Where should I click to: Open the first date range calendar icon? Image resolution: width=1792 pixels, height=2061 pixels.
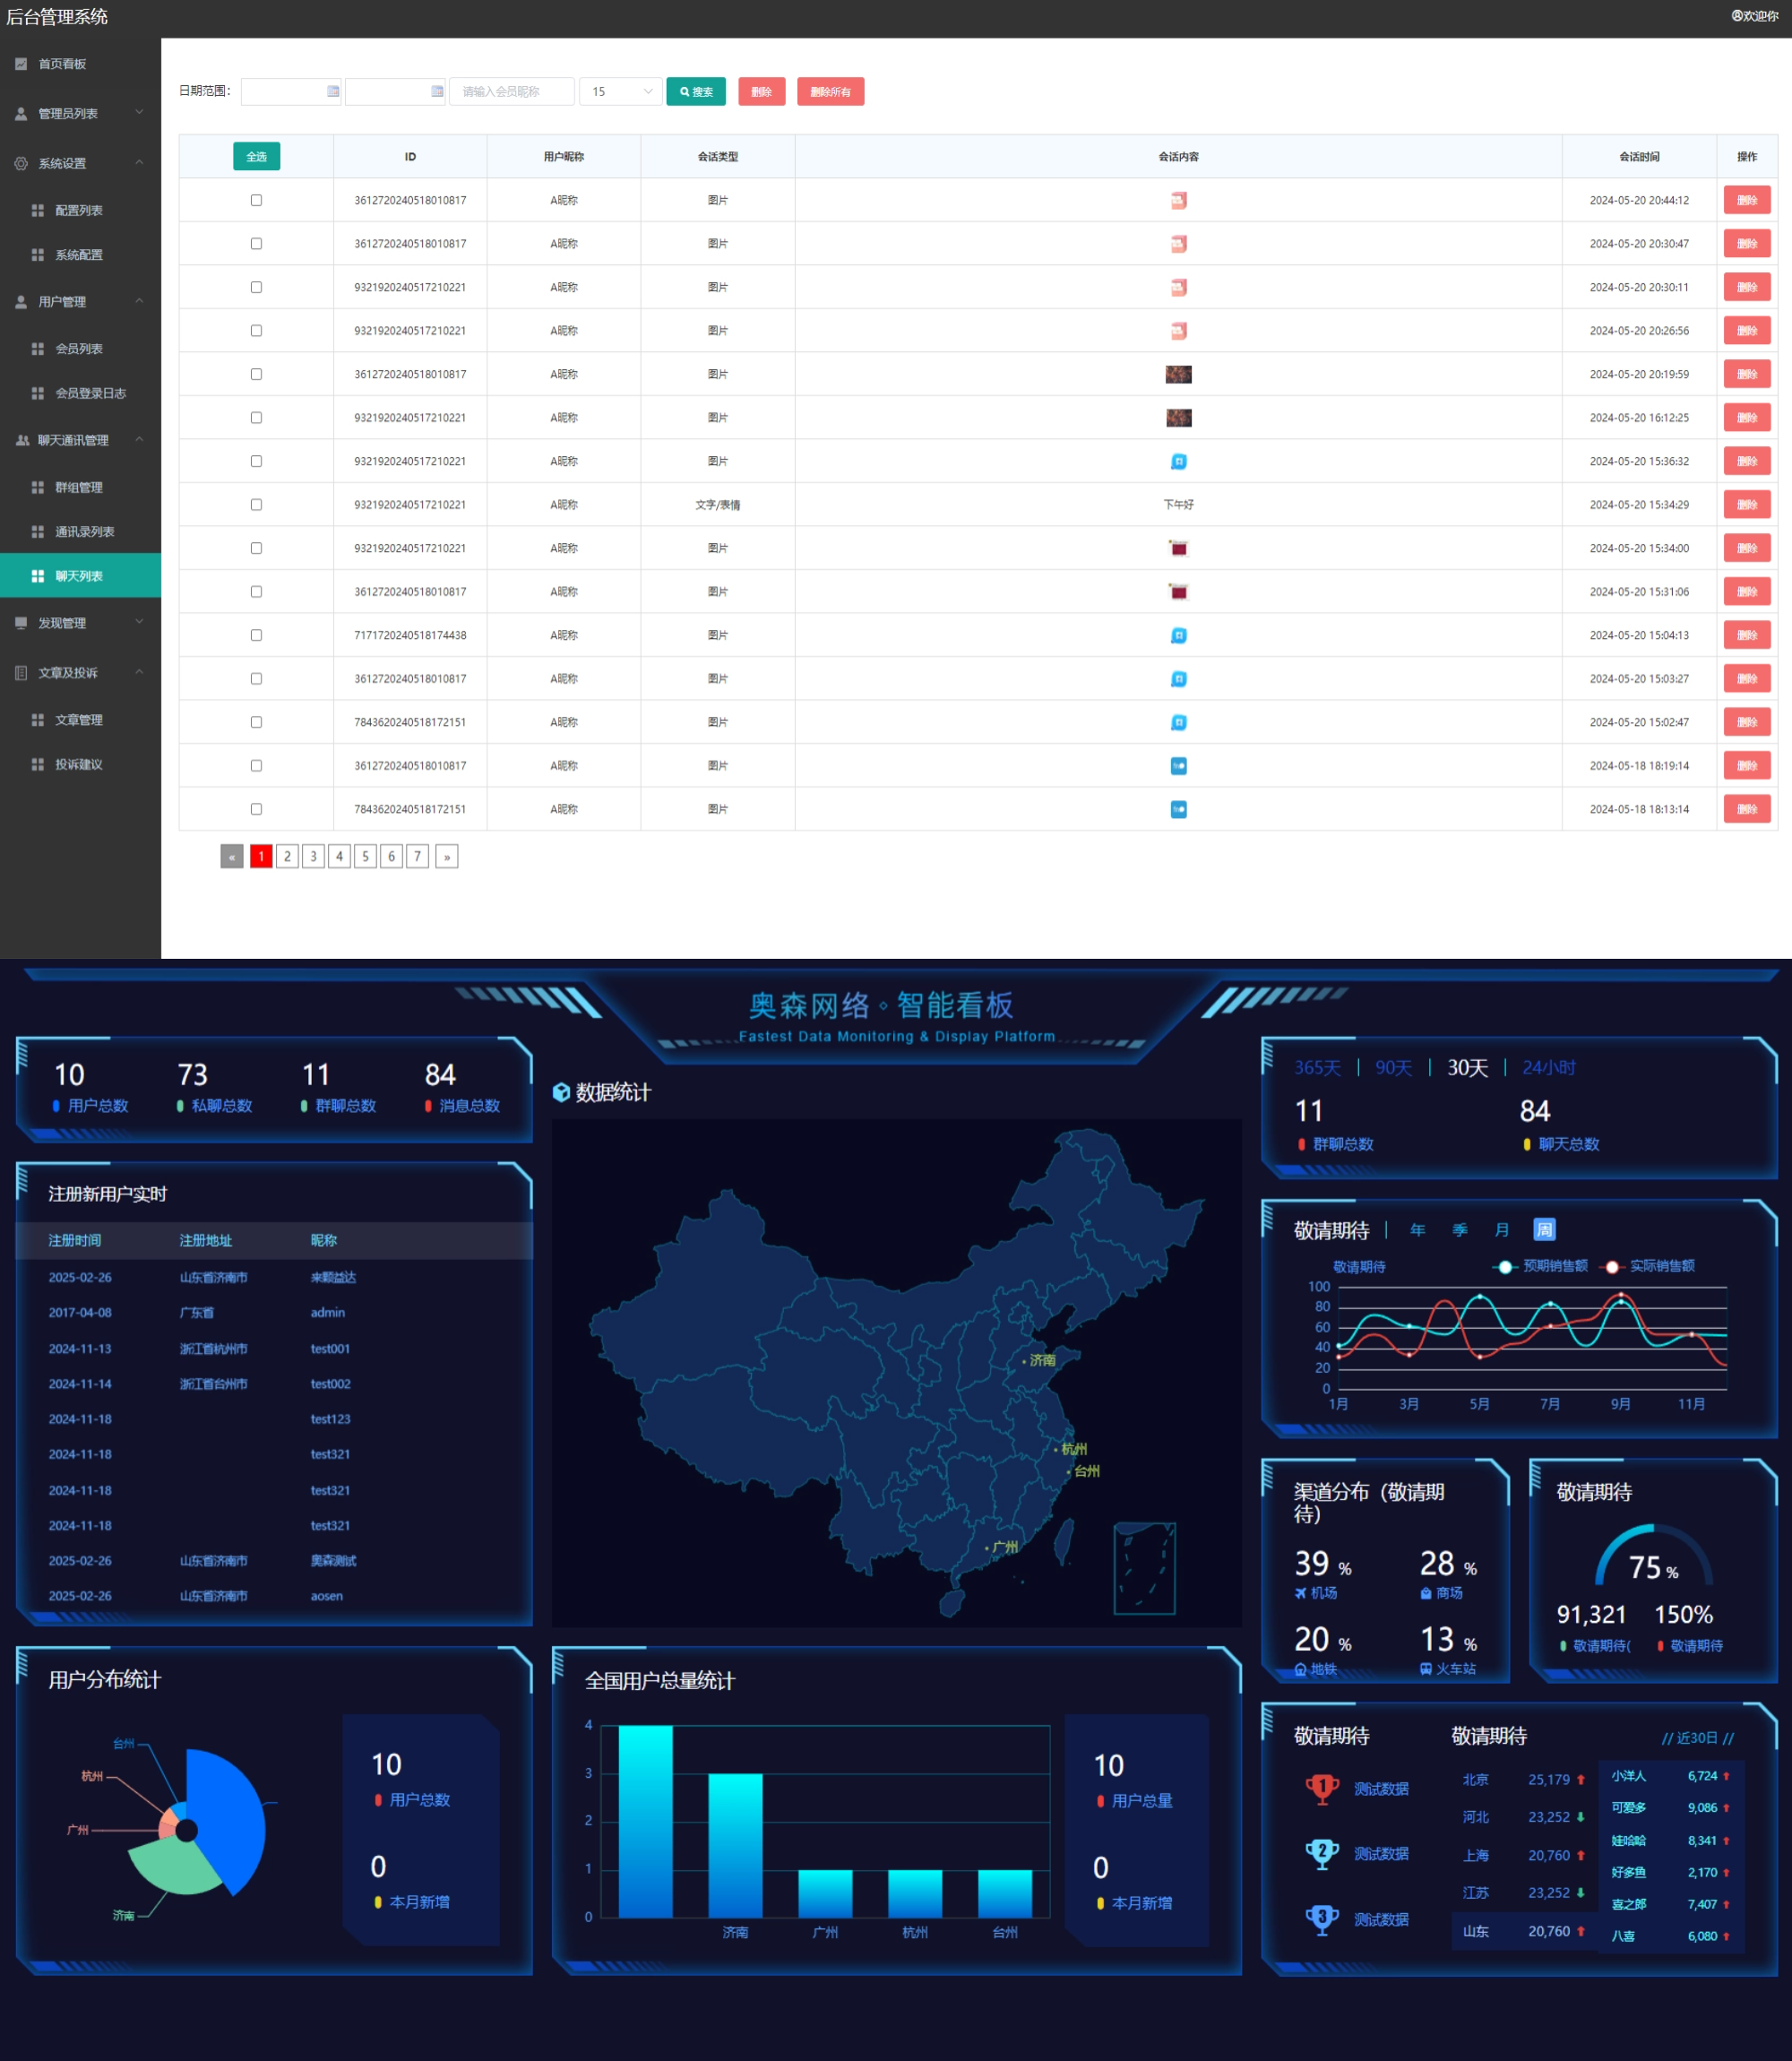click(x=333, y=91)
